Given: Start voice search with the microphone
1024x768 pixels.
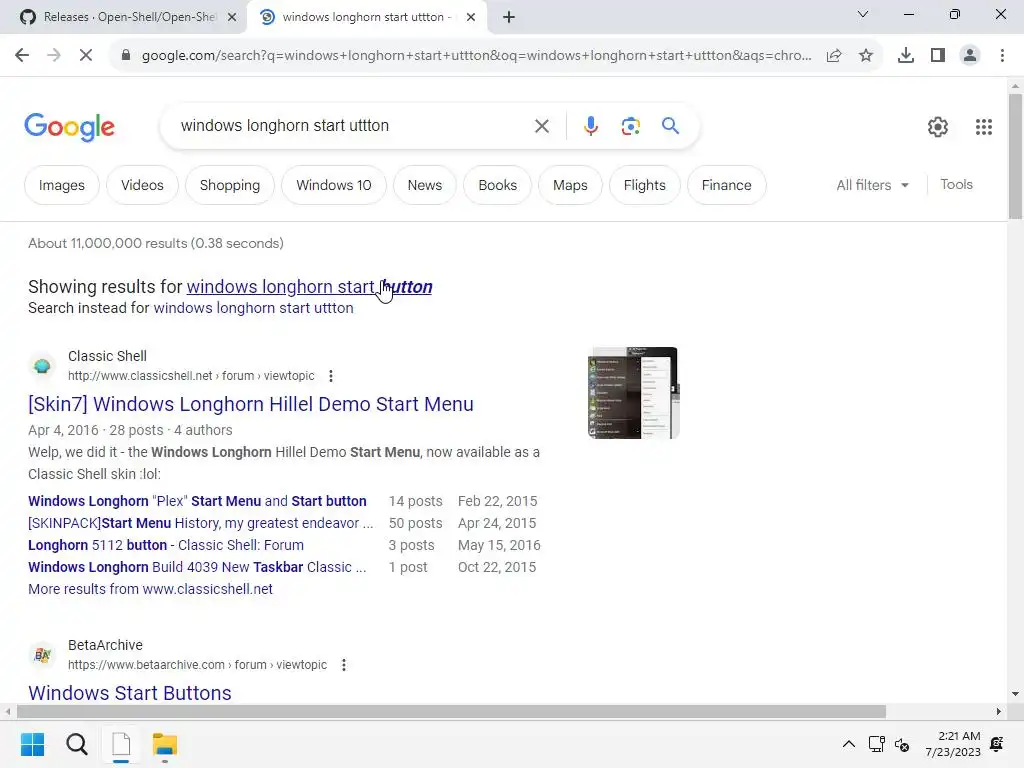Looking at the screenshot, I should pos(591,126).
